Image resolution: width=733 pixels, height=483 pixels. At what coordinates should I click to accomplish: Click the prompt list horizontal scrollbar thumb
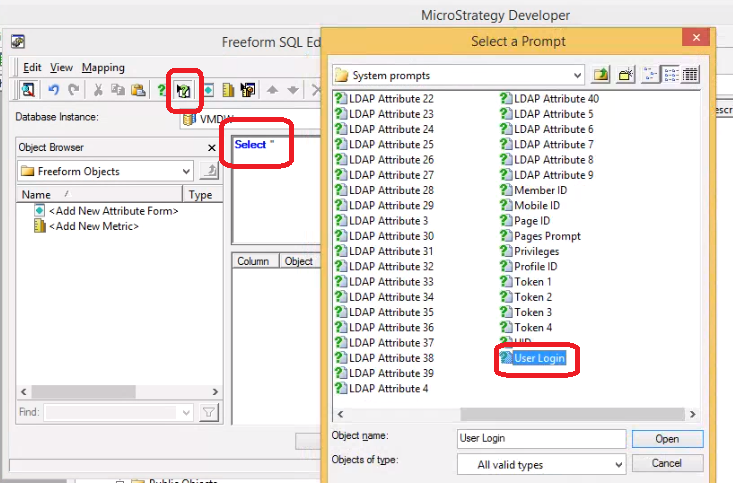[572, 414]
